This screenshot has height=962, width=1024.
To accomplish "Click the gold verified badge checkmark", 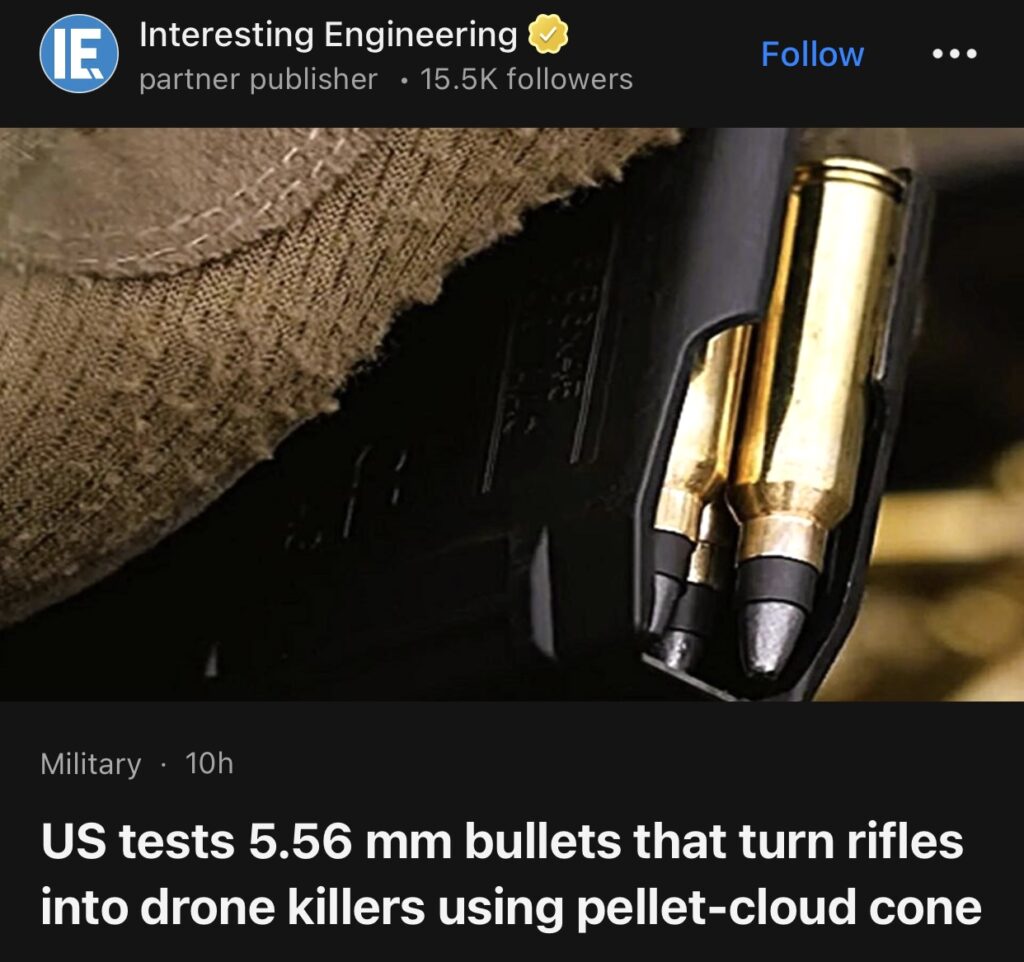I will [x=547, y=35].
